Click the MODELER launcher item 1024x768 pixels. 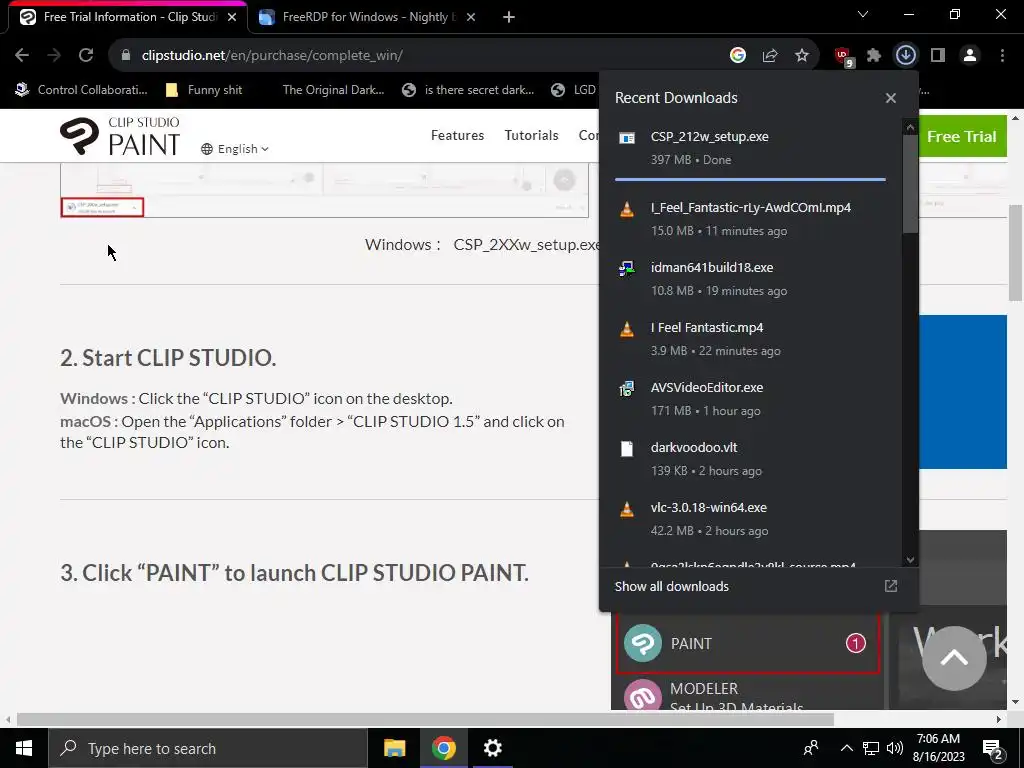(748, 694)
